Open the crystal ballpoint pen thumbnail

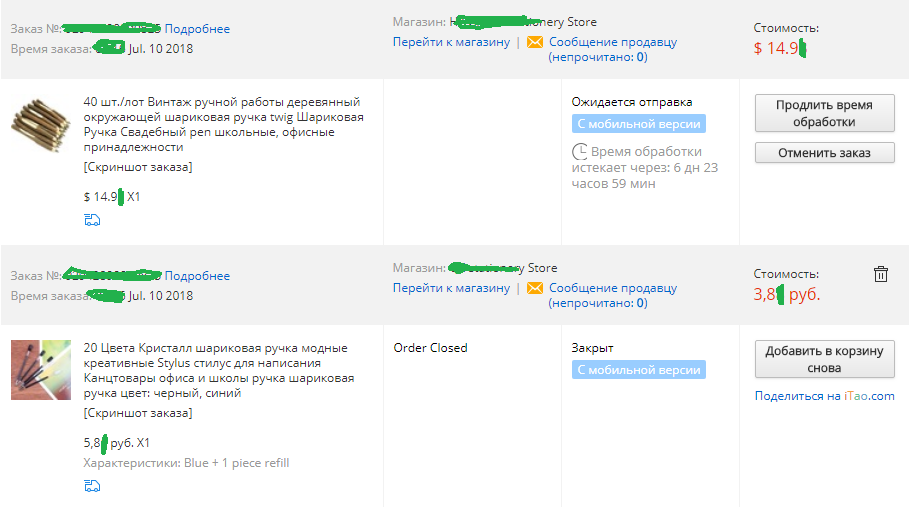[x=41, y=370]
